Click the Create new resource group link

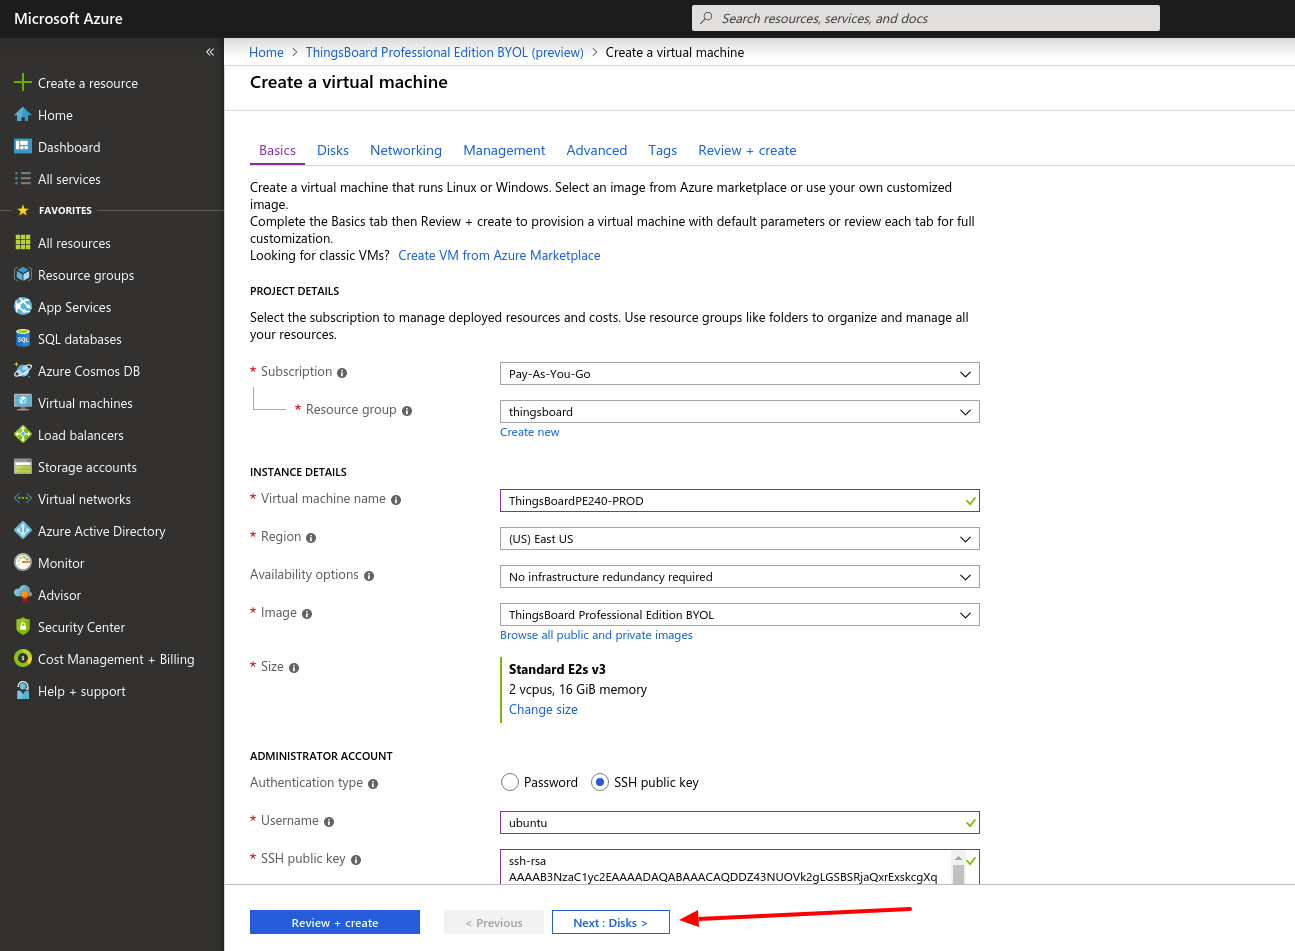coord(529,432)
